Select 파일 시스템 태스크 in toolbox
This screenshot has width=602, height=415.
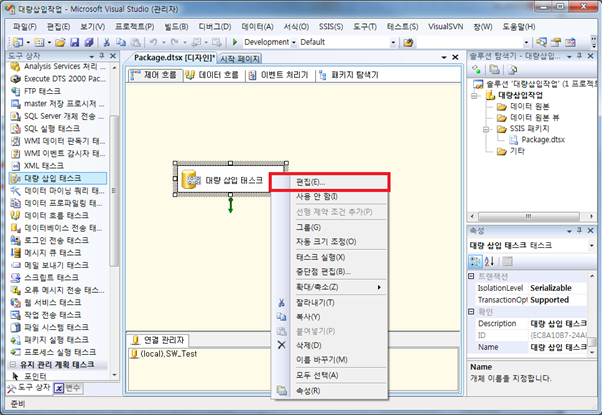[57, 327]
